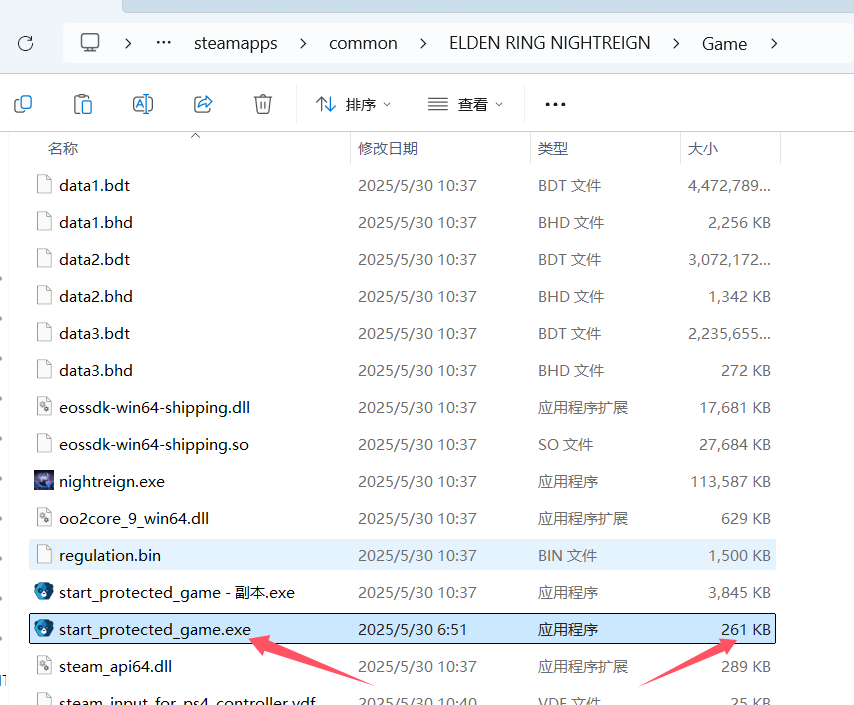Viewport: 854px width, 705px height.
Task: Sort files by 修改日期 column header
Action: click(388, 148)
